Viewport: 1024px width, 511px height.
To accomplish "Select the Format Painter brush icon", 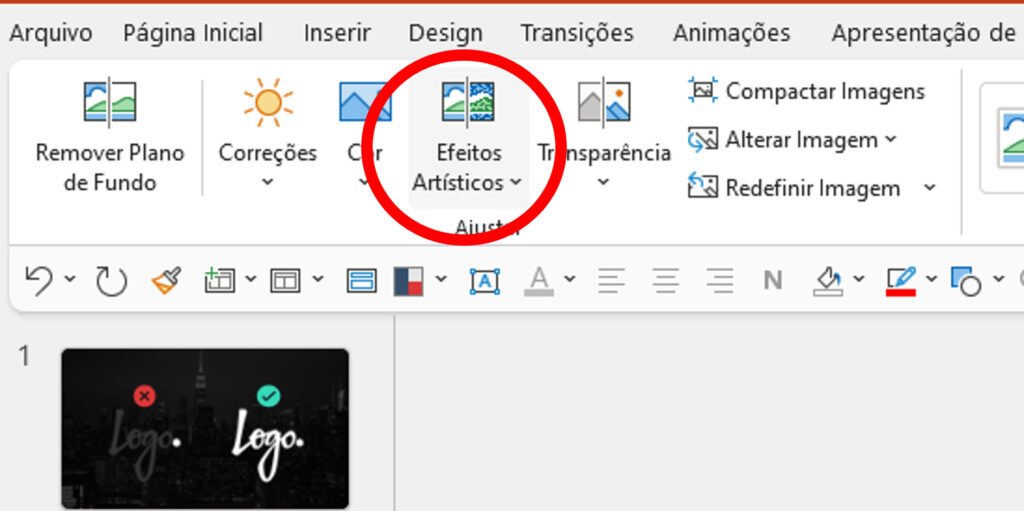I will 167,281.
